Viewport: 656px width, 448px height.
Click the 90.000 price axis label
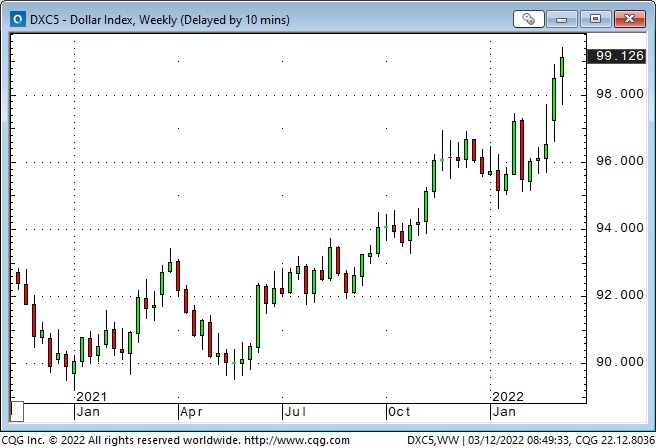620,361
